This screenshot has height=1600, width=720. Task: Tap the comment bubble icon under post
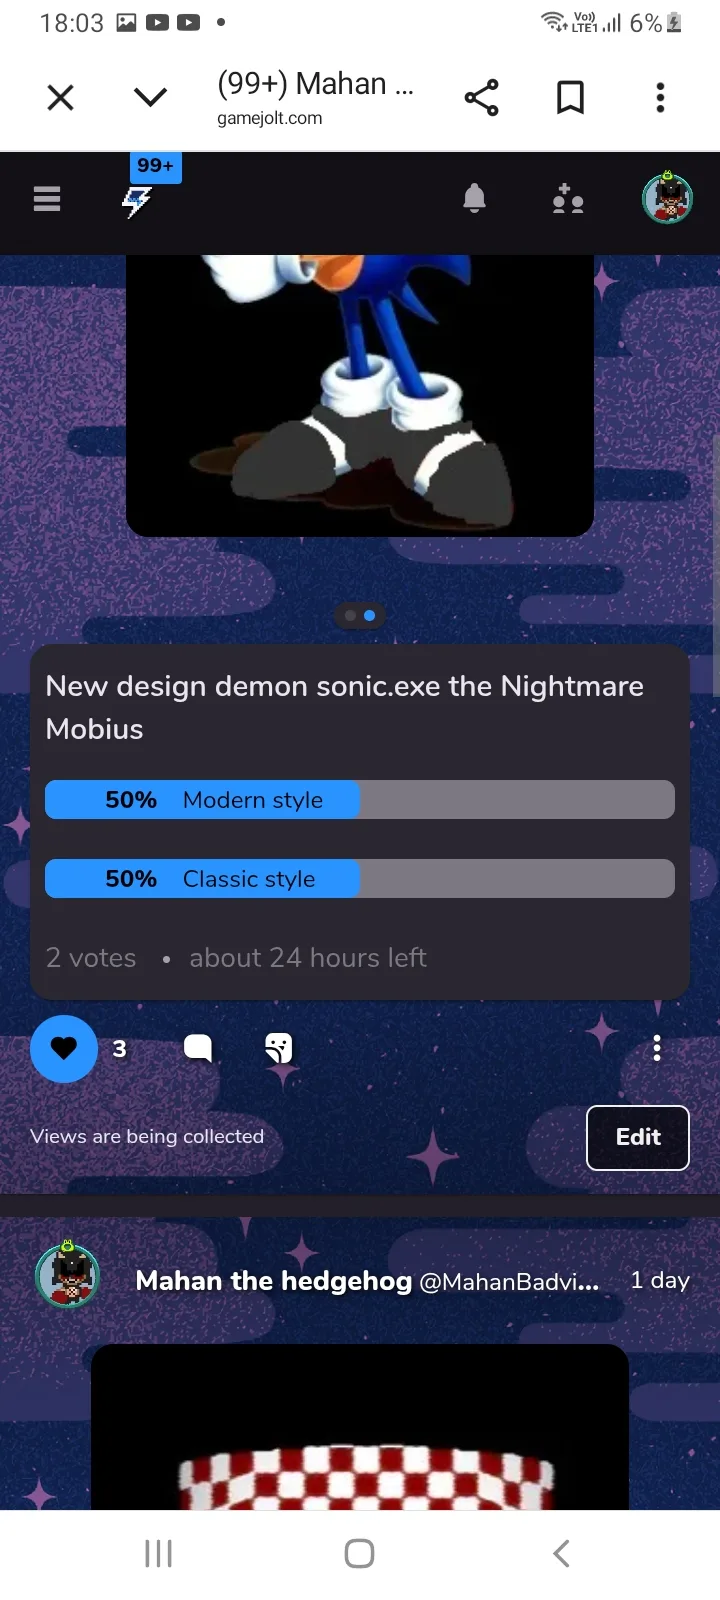(198, 1048)
